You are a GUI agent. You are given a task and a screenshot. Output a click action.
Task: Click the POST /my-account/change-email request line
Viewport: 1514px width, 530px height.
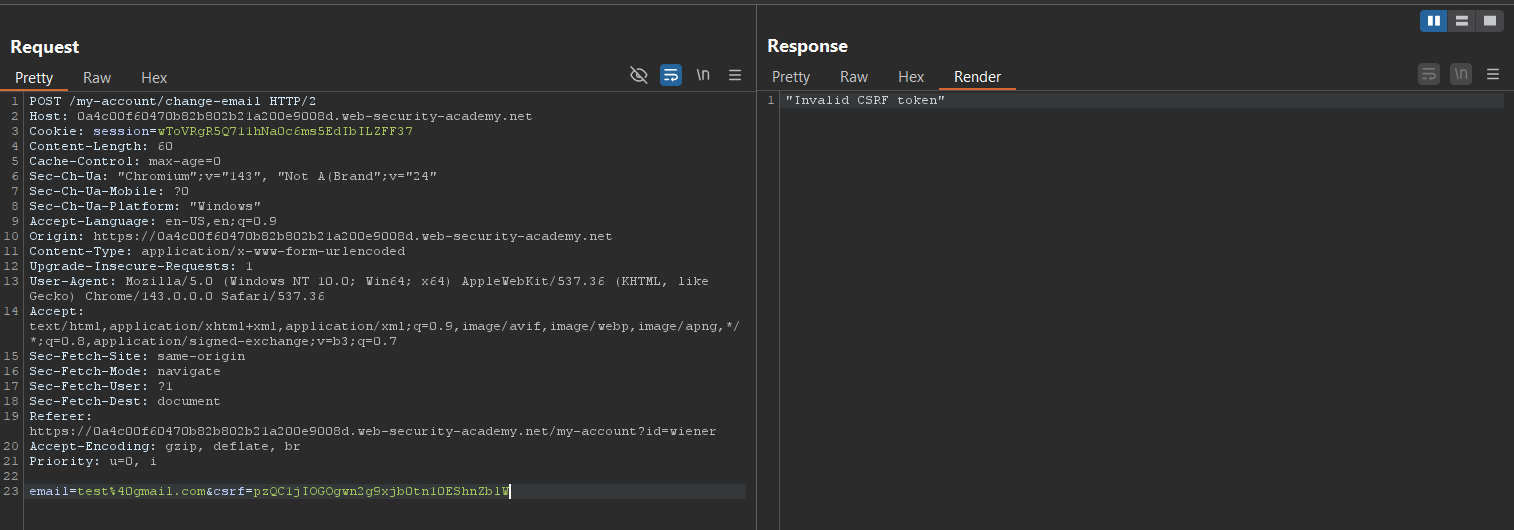coord(173,101)
